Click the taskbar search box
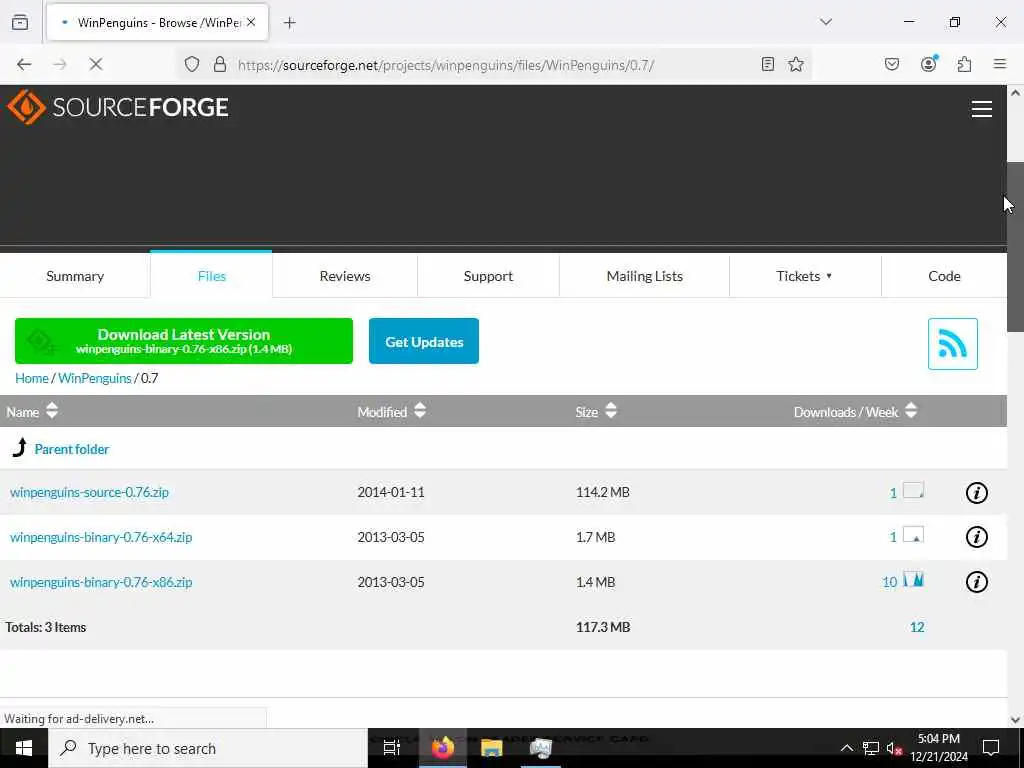This screenshot has height=768, width=1024. [x=208, y=748]
